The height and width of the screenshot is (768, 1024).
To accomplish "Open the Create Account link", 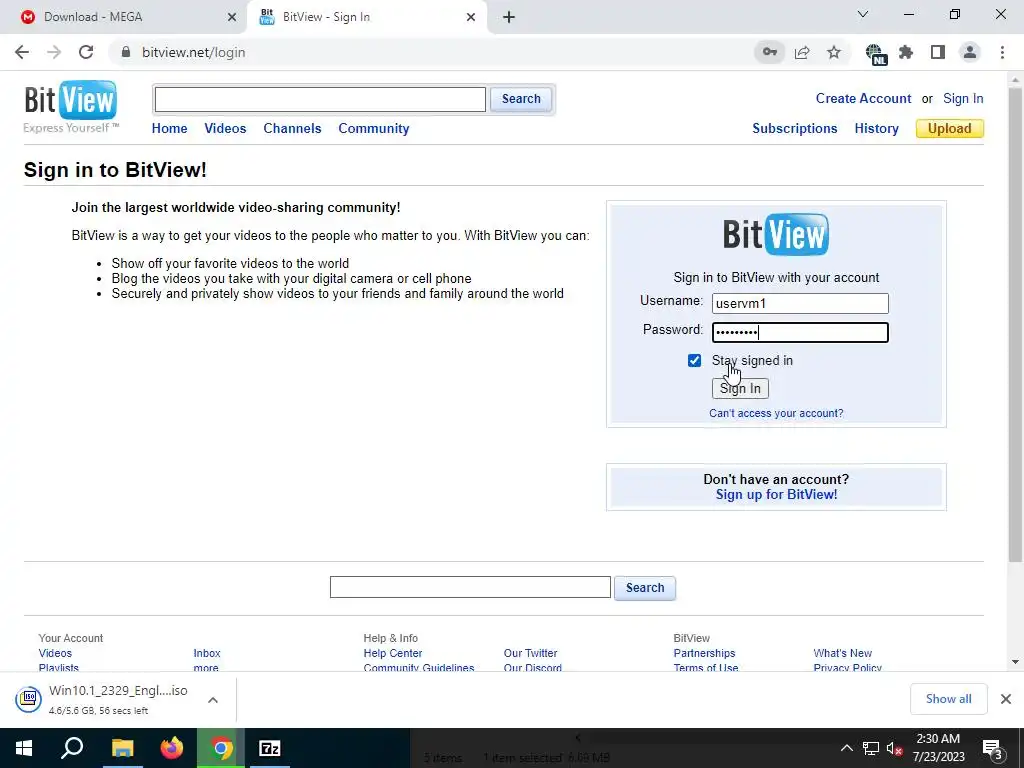I will (863, 99).
